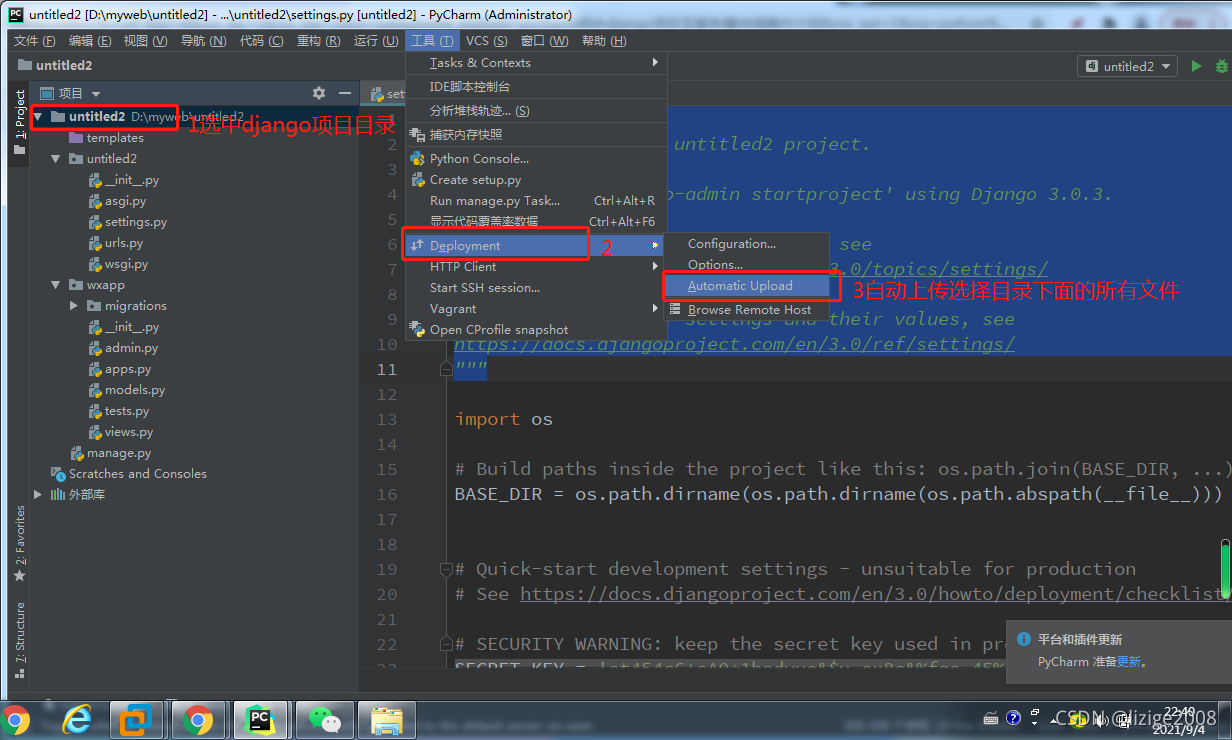
Task: Open the 1: Project side tool tab
Action: click(19, 122)
